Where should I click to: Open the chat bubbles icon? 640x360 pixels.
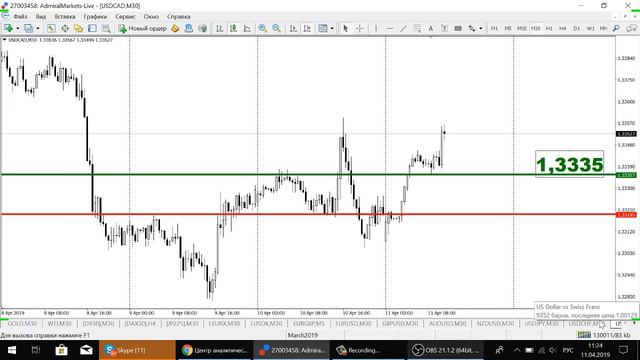[x=631, y=28]
